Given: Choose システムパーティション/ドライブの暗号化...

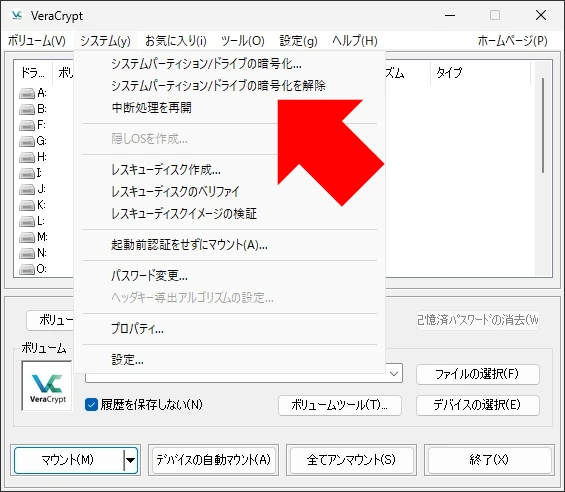Looking at the screenshot, I should pyautogui.click(x=230, y=64).
